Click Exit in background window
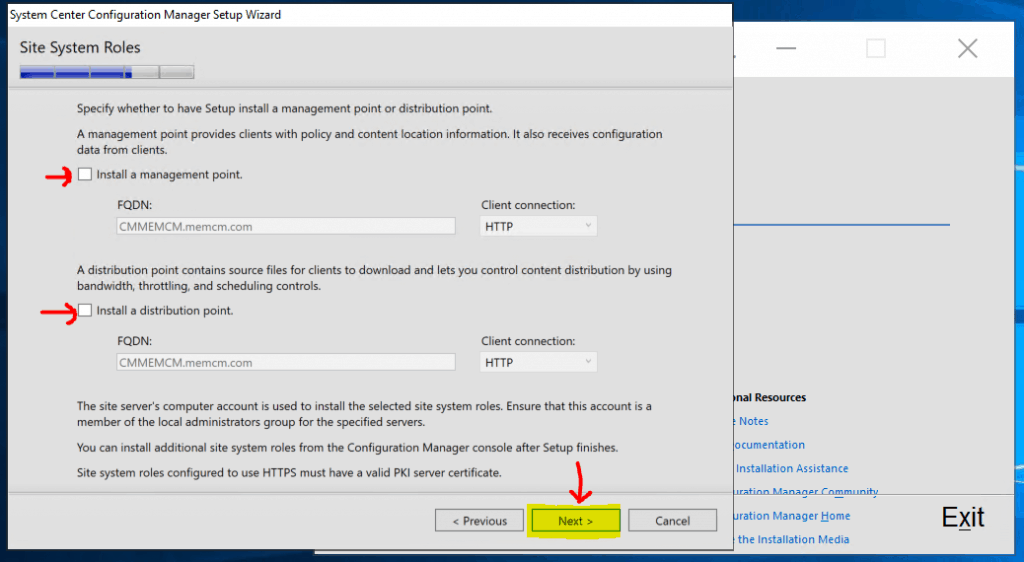 pyautogui.click(x=963, y=518)
